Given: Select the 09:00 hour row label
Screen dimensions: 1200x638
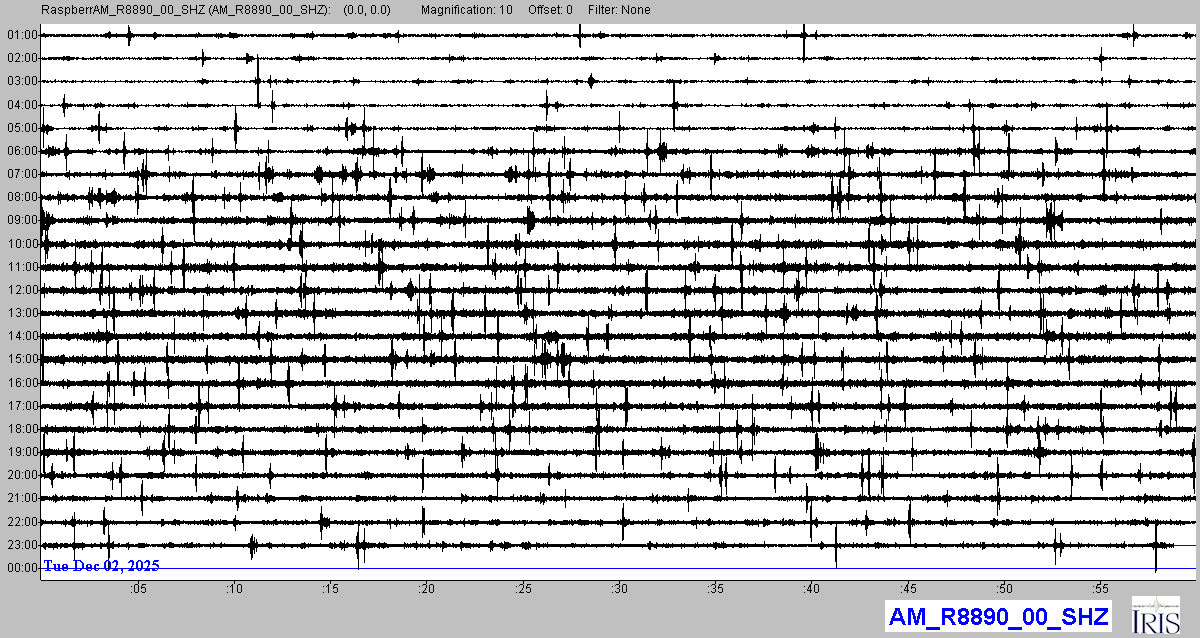Looking at the screenshot, I should point(22,220).
